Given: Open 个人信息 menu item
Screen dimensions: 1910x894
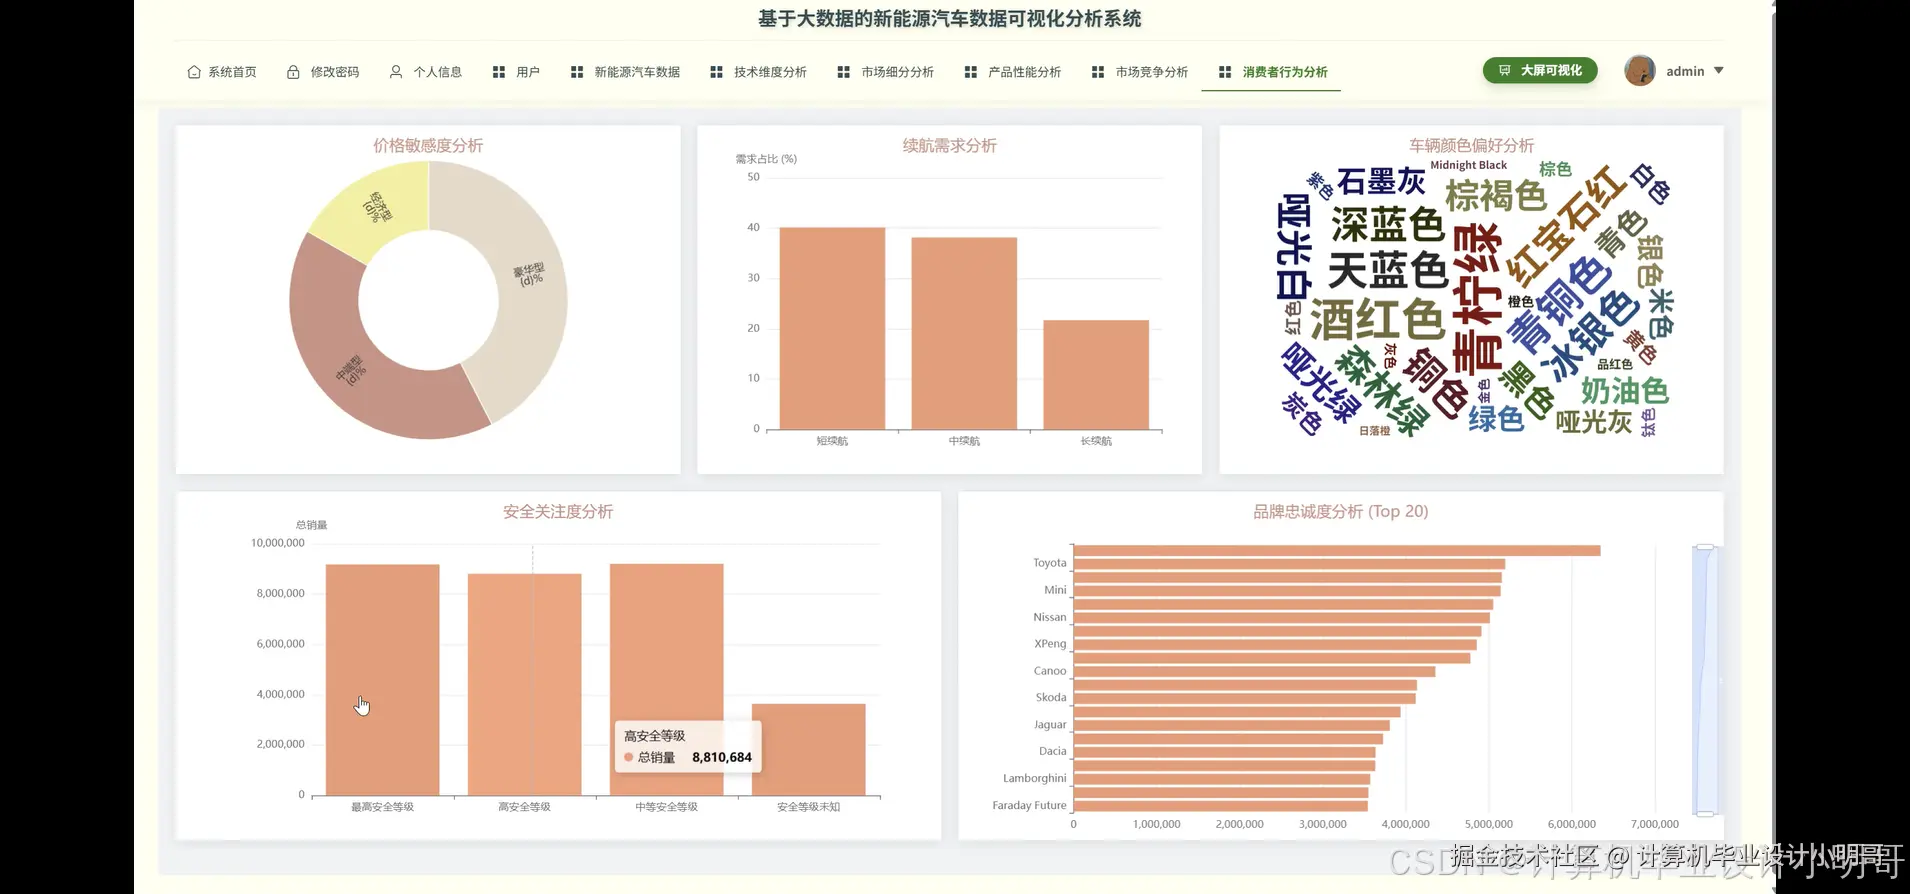Looking at the screenshot, I should (x=426, y=72).
